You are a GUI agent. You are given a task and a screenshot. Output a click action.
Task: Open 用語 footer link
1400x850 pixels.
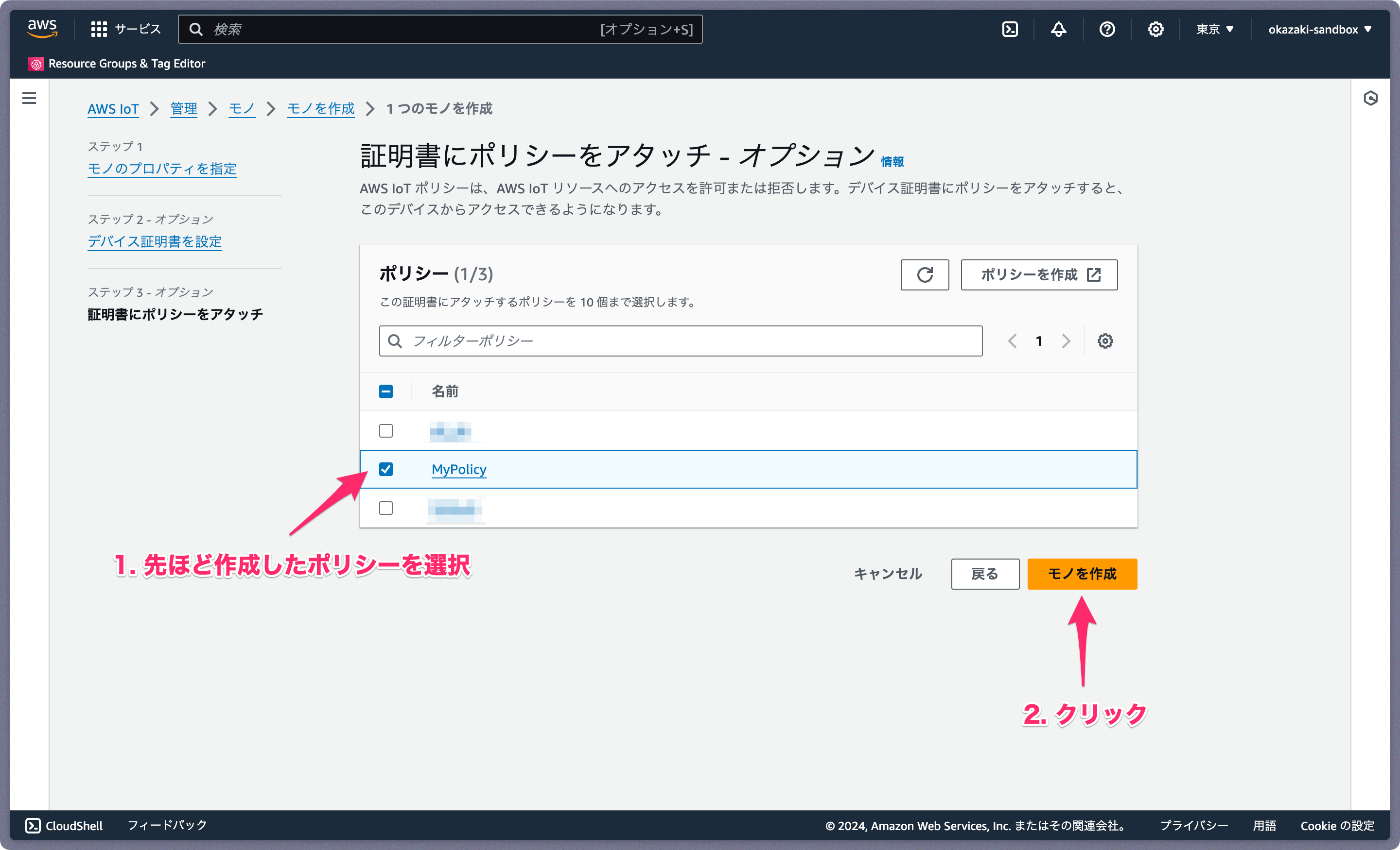(1265, 826)
